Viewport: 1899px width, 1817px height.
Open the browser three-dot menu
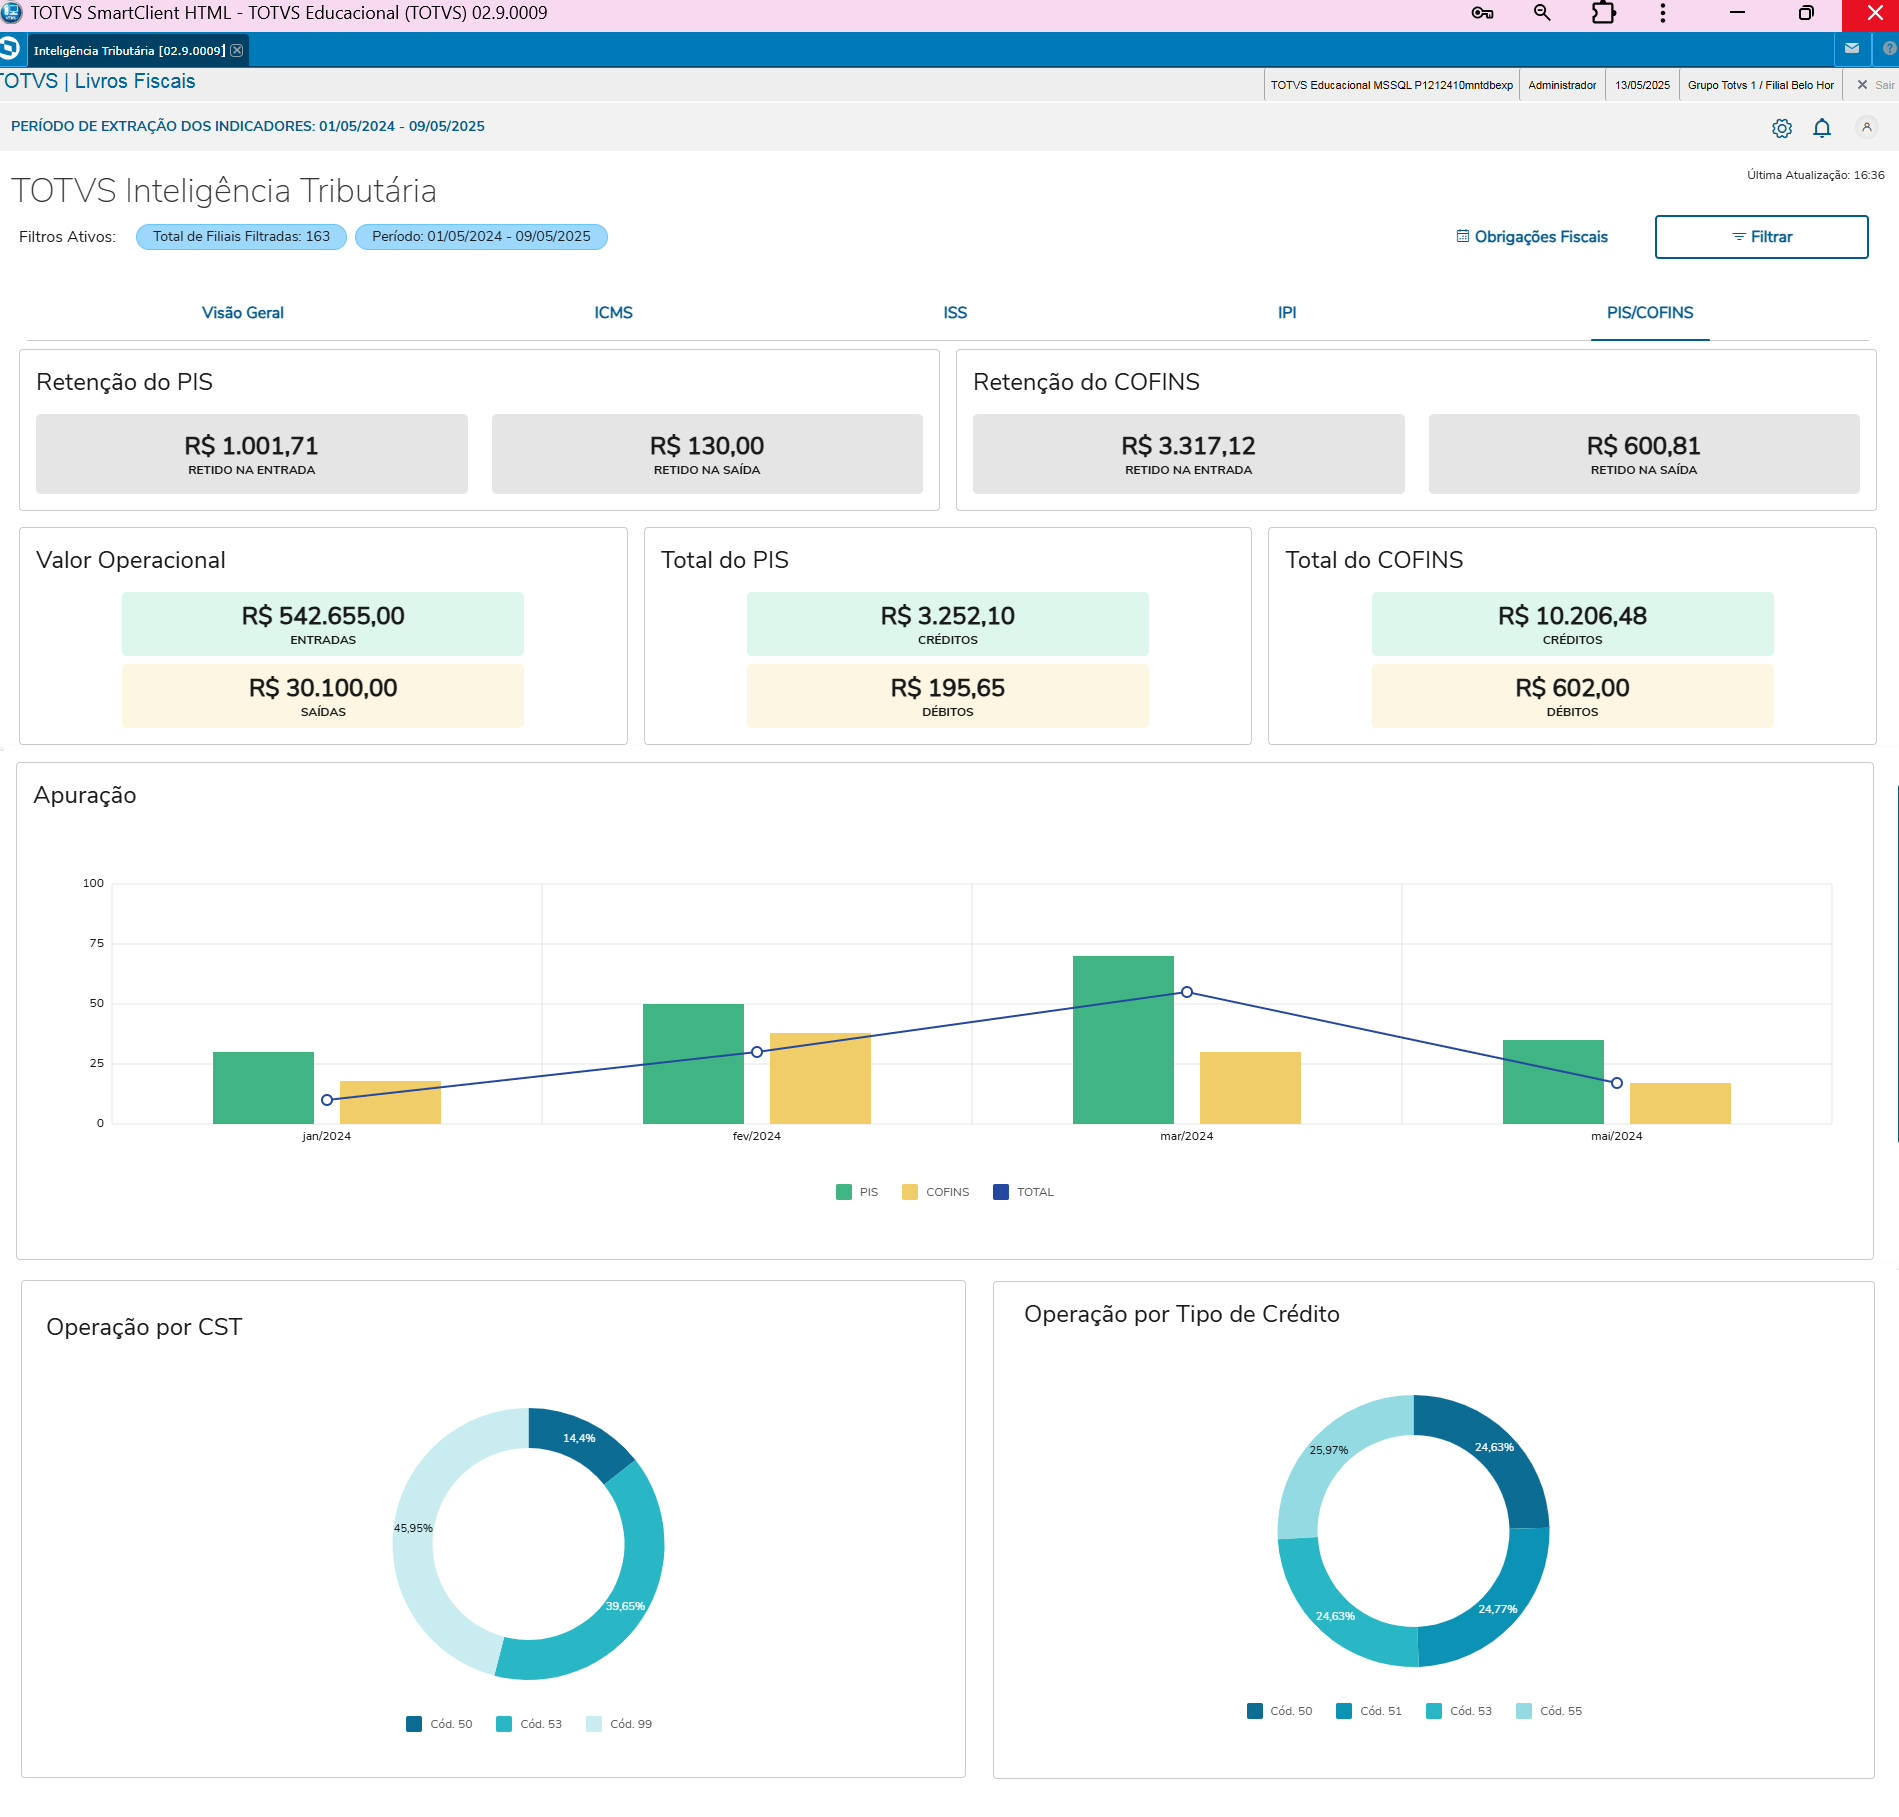click(x=1663, y=13)
